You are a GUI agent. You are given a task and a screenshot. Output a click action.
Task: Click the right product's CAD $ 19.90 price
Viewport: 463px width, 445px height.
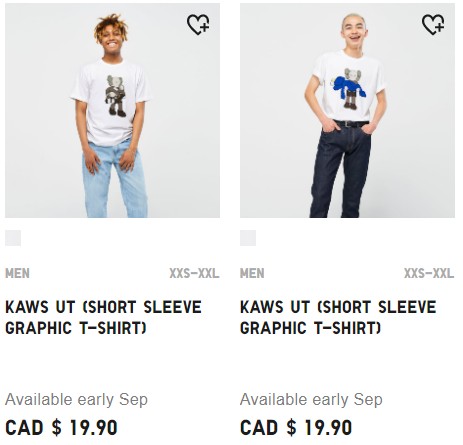296,428
